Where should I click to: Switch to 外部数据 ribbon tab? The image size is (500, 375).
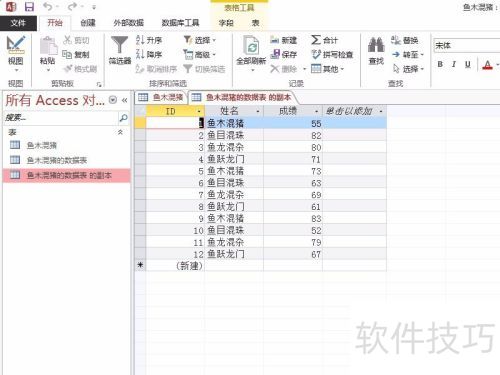point(129,23)
